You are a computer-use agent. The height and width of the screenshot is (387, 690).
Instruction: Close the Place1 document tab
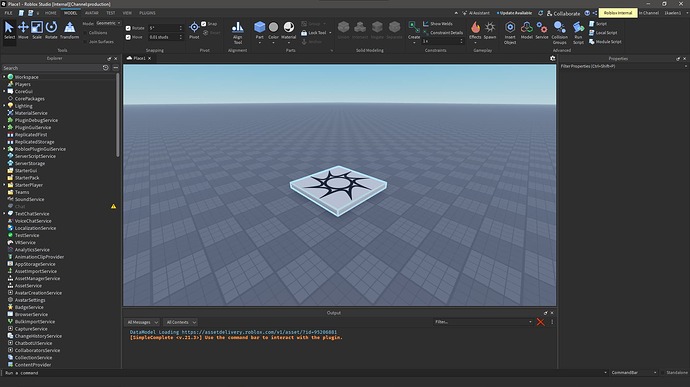[150, 58]
